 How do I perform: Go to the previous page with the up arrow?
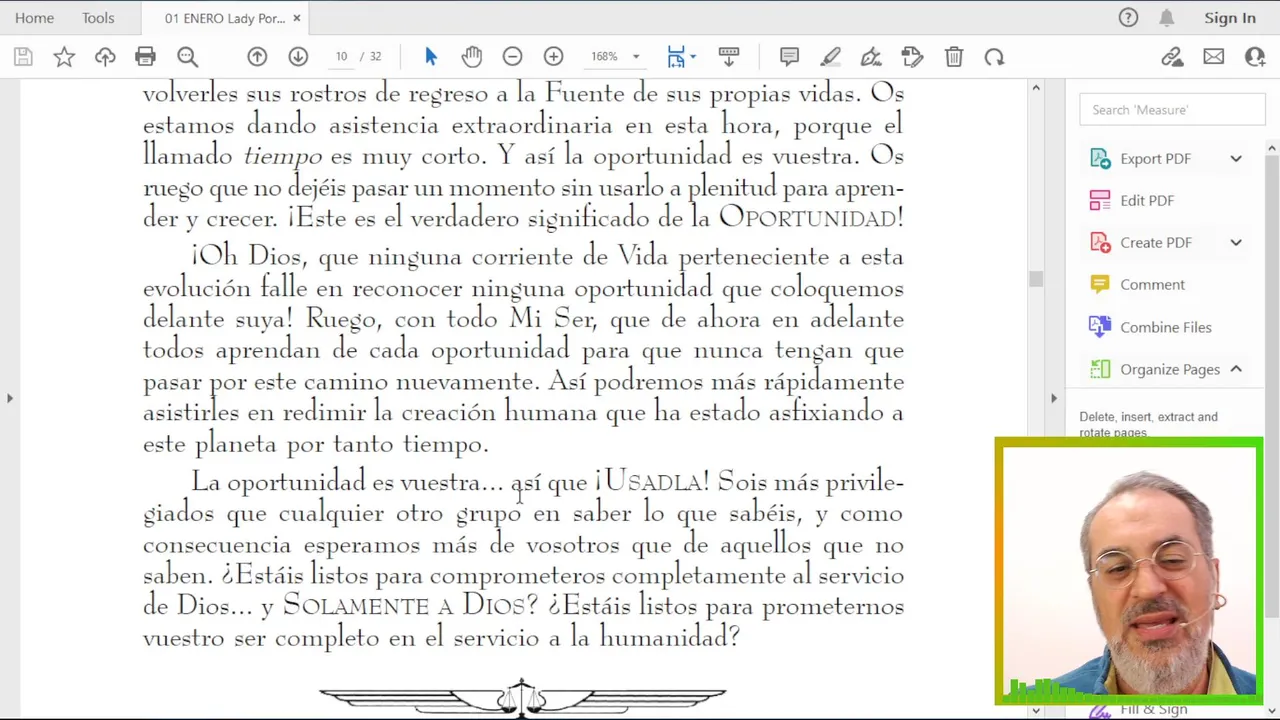[257, 57]
